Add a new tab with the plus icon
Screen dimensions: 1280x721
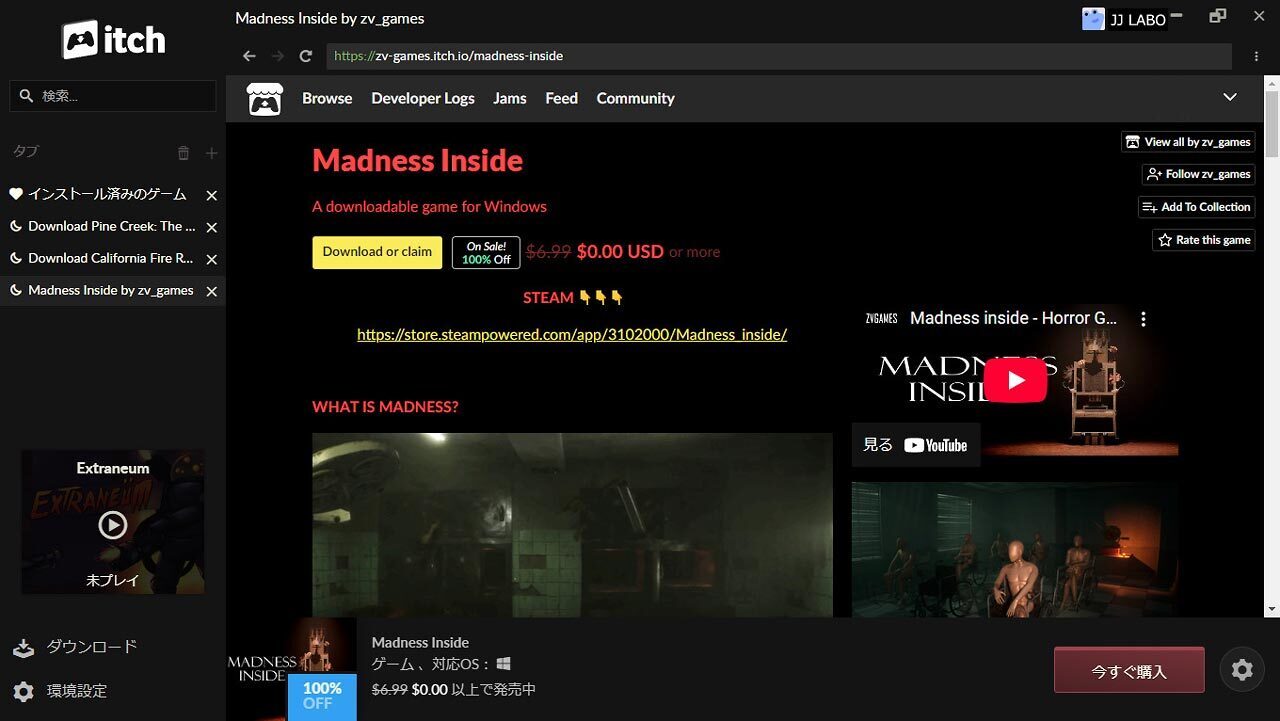tap(211, 153)
